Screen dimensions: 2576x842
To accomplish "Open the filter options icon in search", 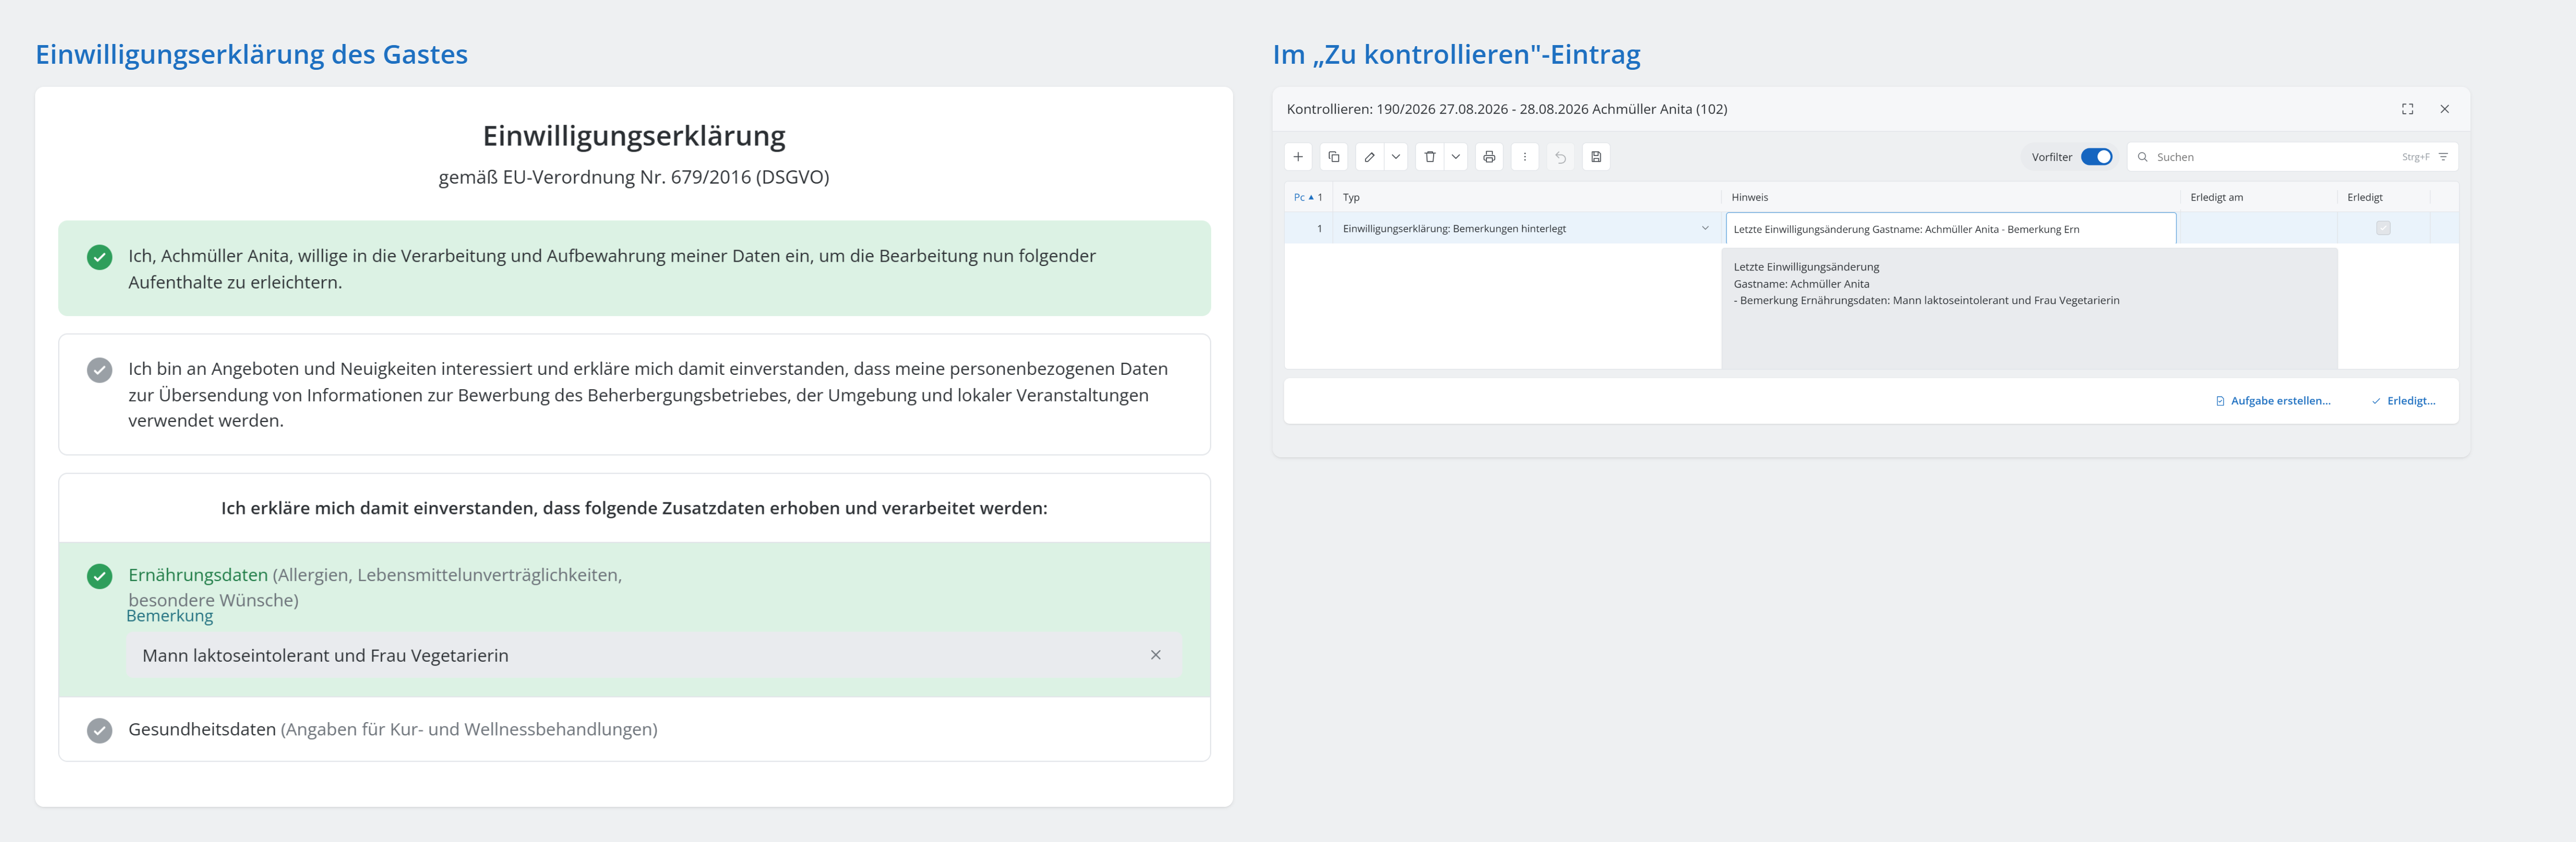I will 2443,157.
